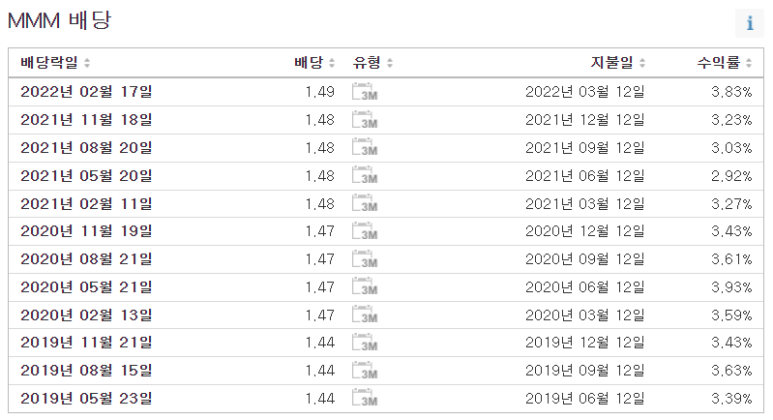Click payment date 2019년 06월 12일
The width and height of the screenshot is (773, 420).
click(x=585, y=399)
